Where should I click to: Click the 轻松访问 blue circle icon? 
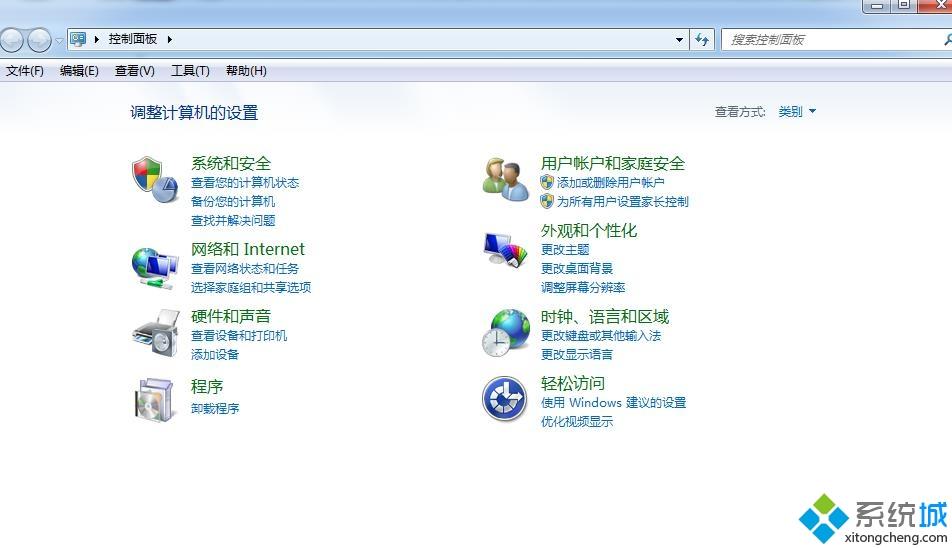coord(505,400)
